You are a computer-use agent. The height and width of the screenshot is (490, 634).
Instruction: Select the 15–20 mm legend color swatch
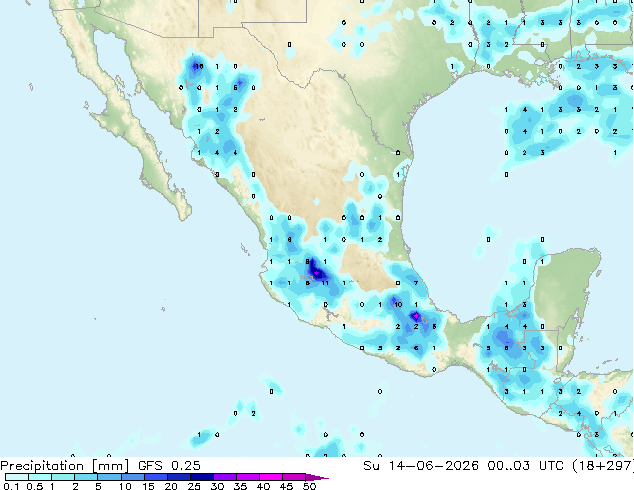coord(156,477)
